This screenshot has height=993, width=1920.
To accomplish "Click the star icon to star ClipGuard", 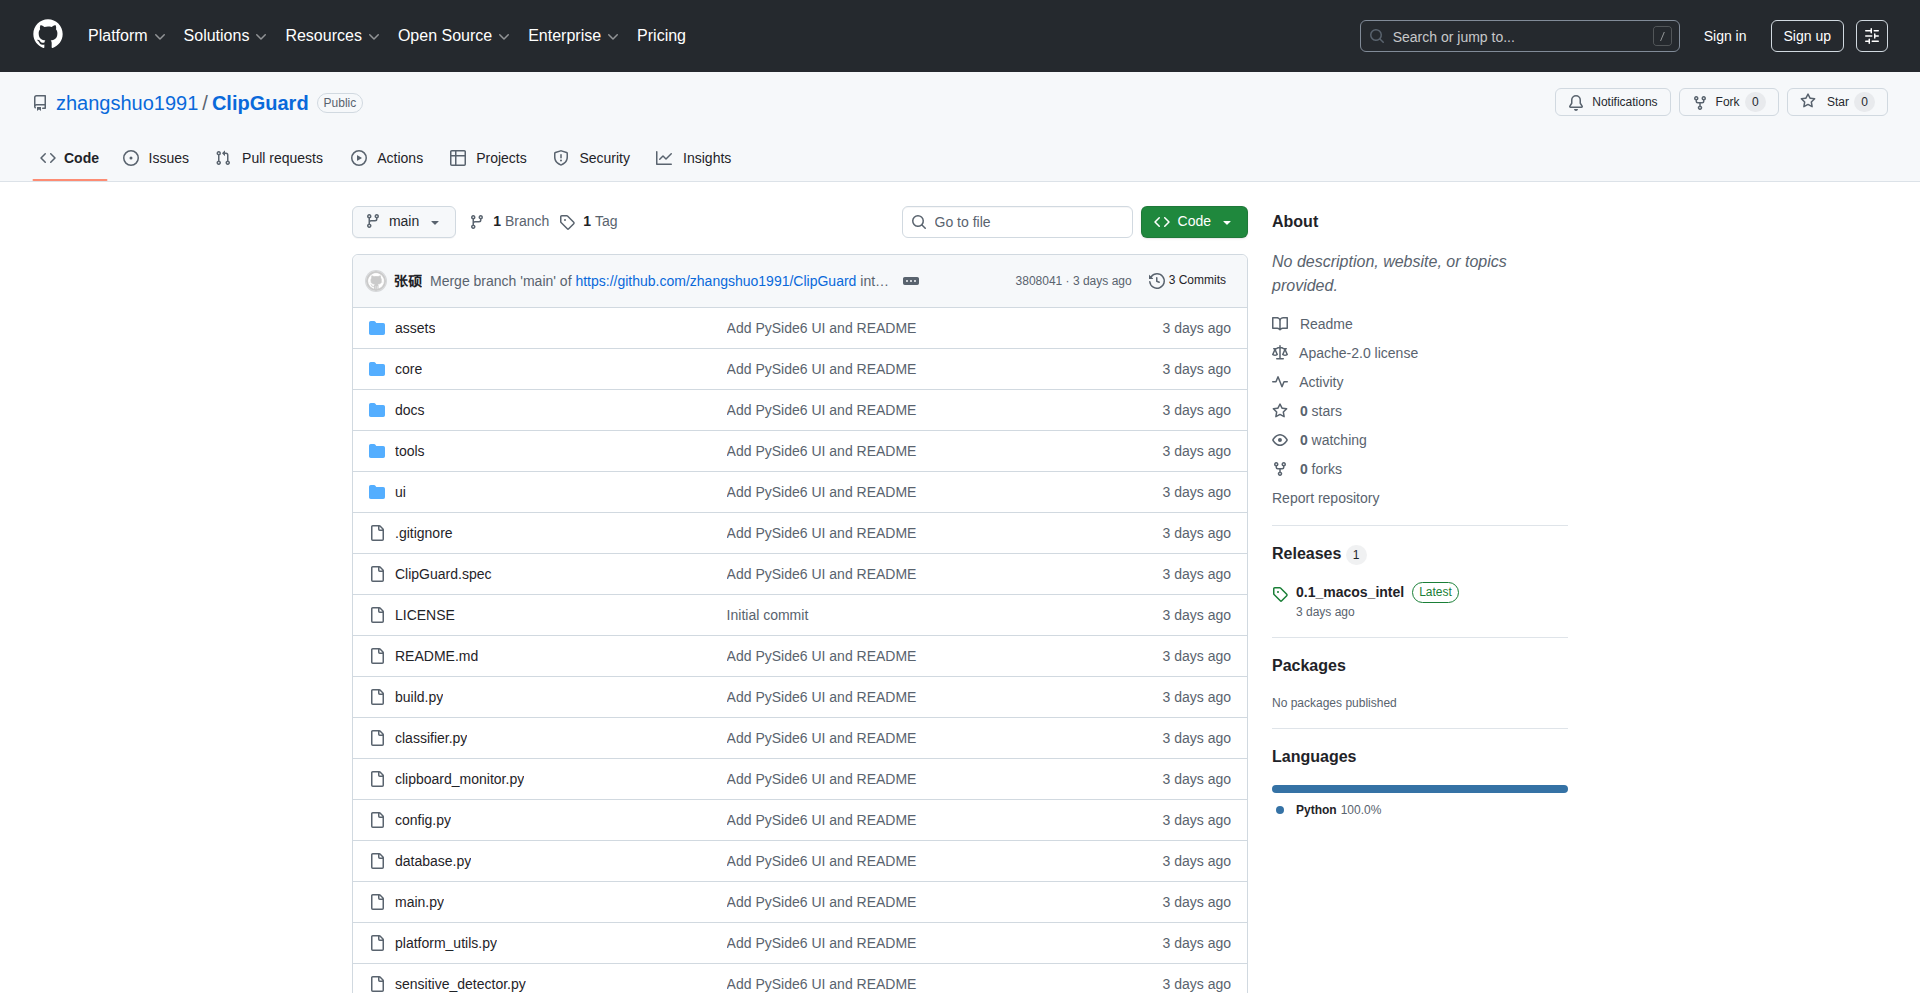I will pos(1809,102).
